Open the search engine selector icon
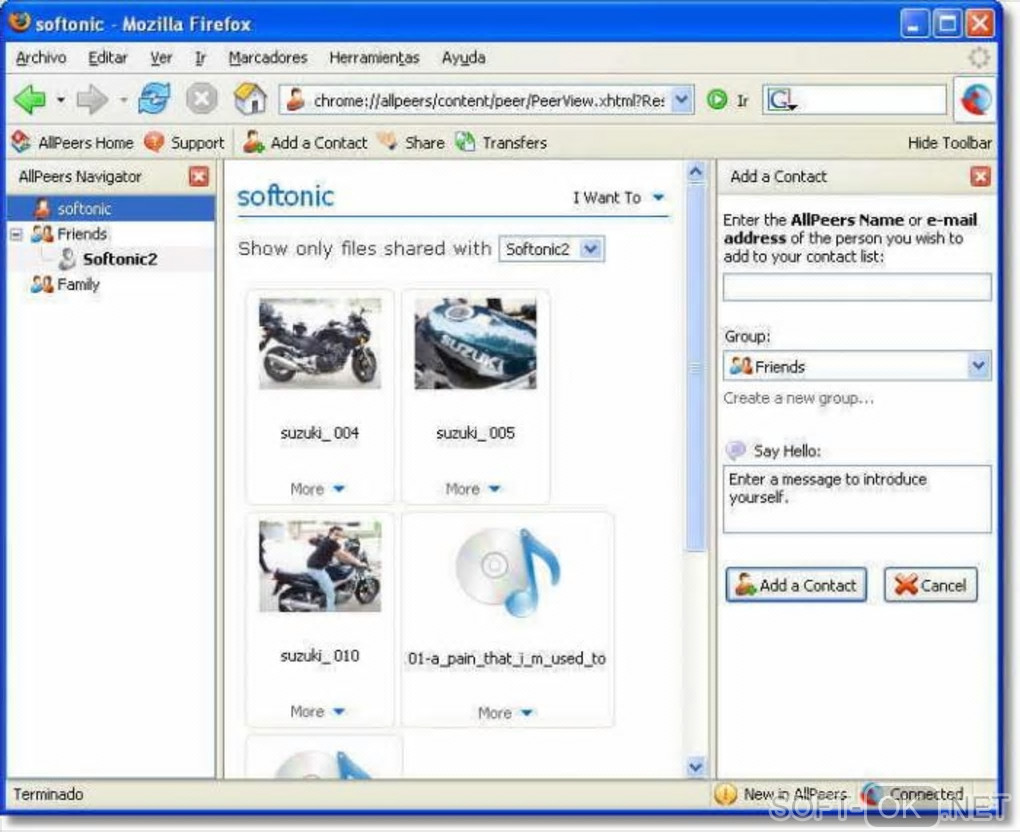This screenshot has height=832, width=1020. point(781,100)
